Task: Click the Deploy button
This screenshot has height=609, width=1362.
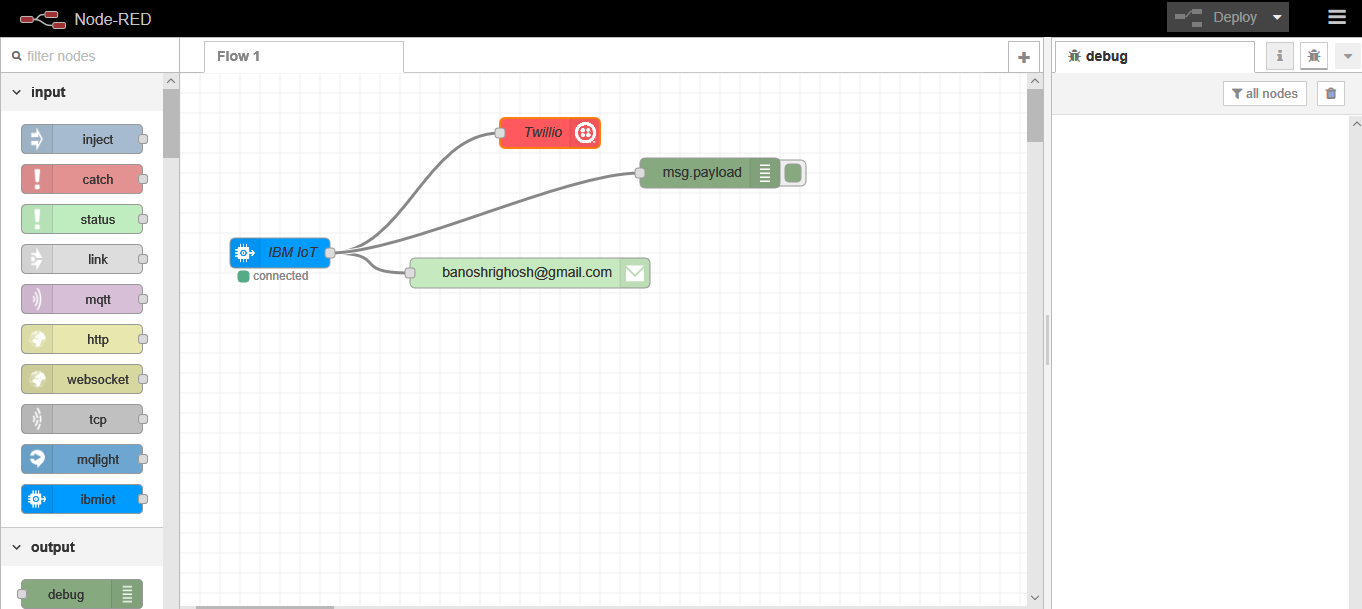Action: [x=1217, y=17]
